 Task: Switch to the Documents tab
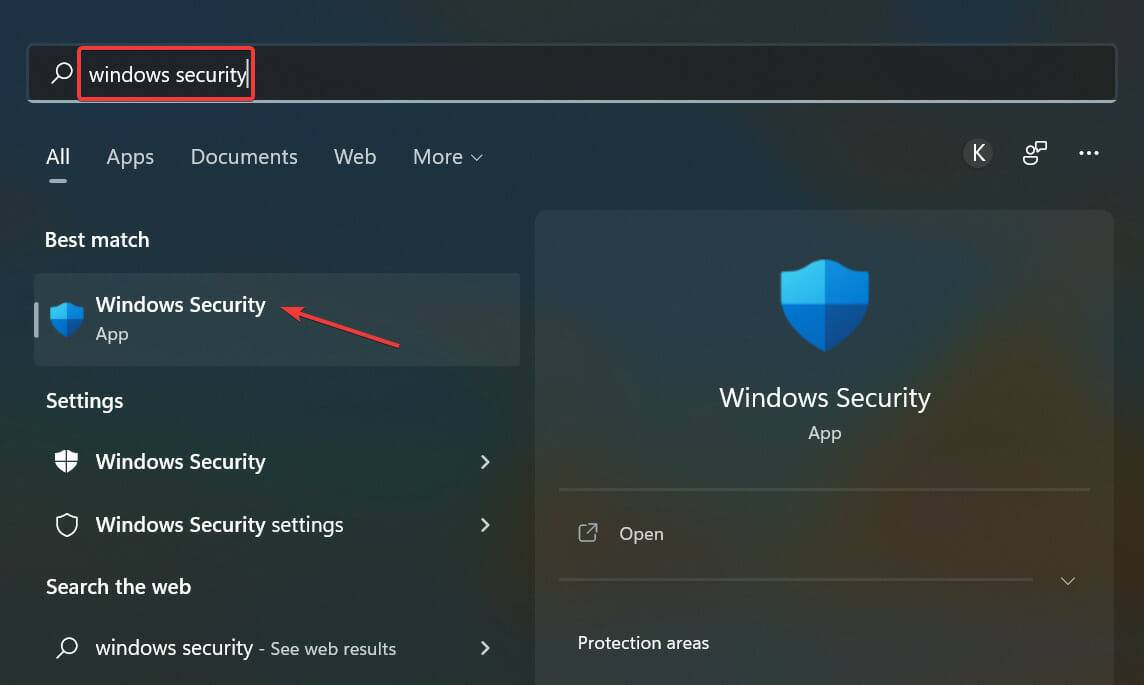point(243,156)
